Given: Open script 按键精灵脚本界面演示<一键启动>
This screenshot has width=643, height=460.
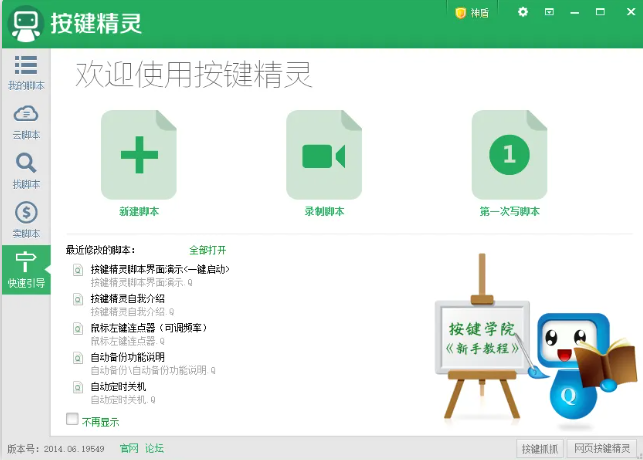Looking at the screenshot, I should pyautogui.click(x=160, y=269).
